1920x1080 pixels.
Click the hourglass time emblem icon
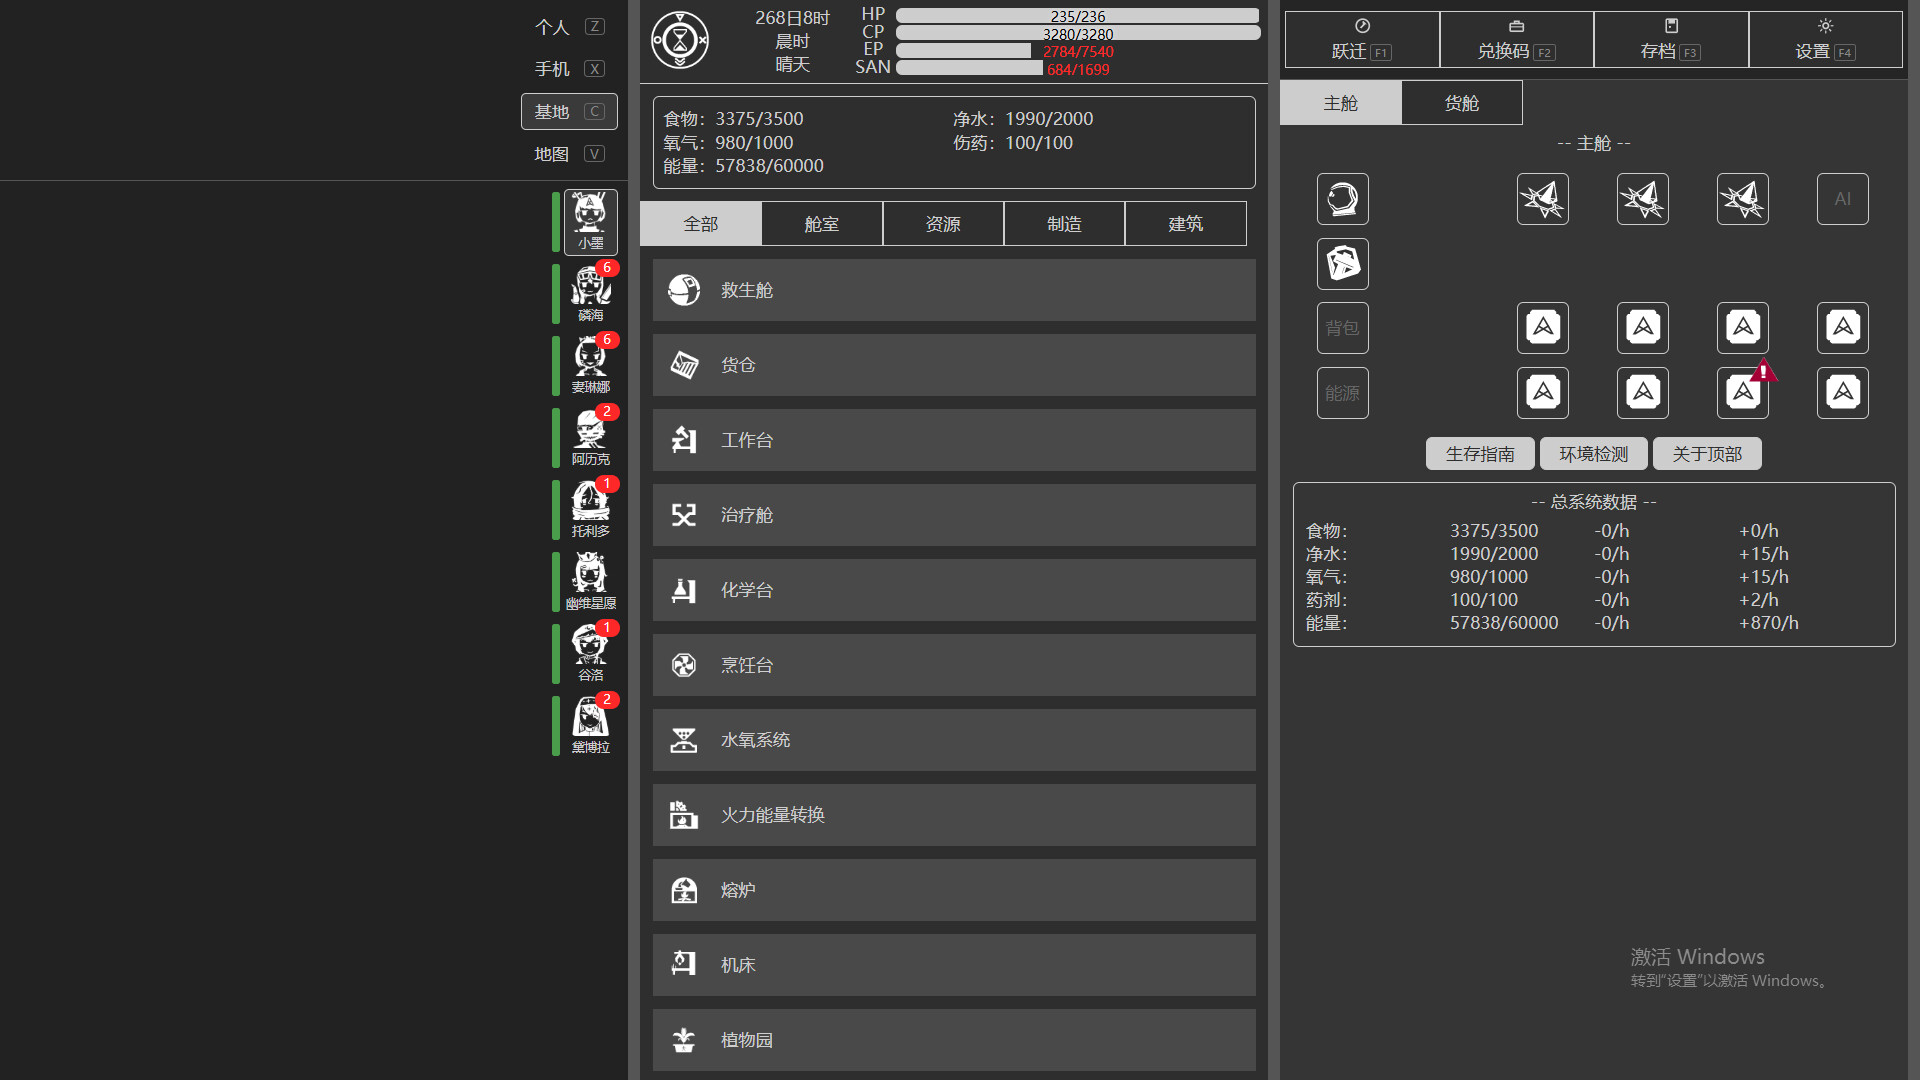tap(680, 40)
